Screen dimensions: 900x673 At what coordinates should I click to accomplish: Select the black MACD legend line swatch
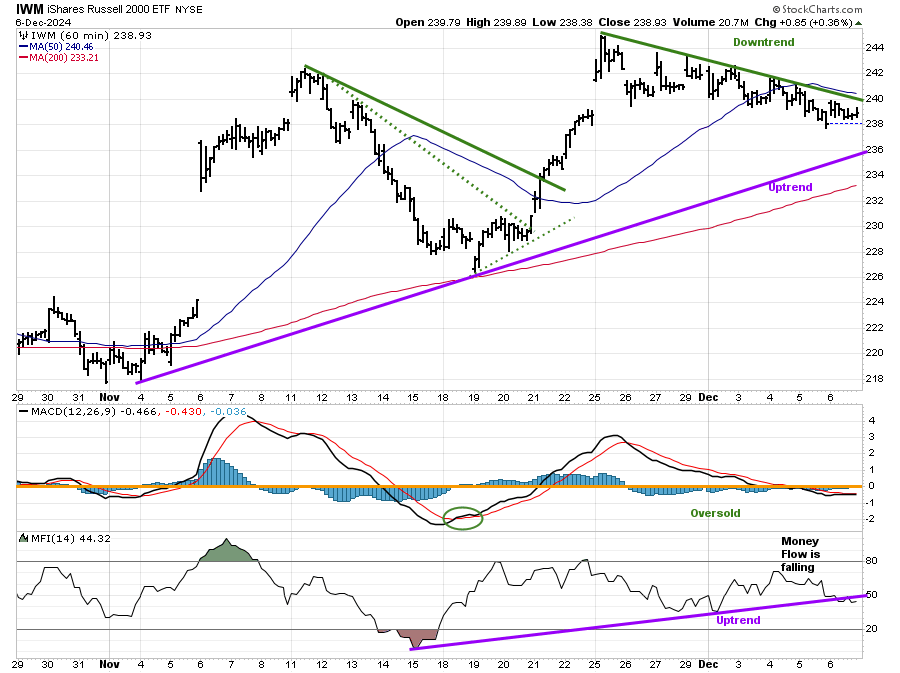pos(24,411)
